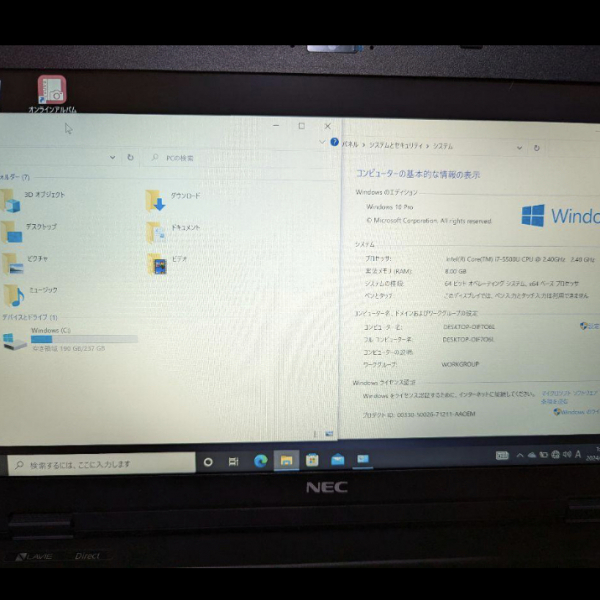Open the オンラインアルバム desktop shortcut
This screenshot has width=600, height=600.
coord(52,94)
